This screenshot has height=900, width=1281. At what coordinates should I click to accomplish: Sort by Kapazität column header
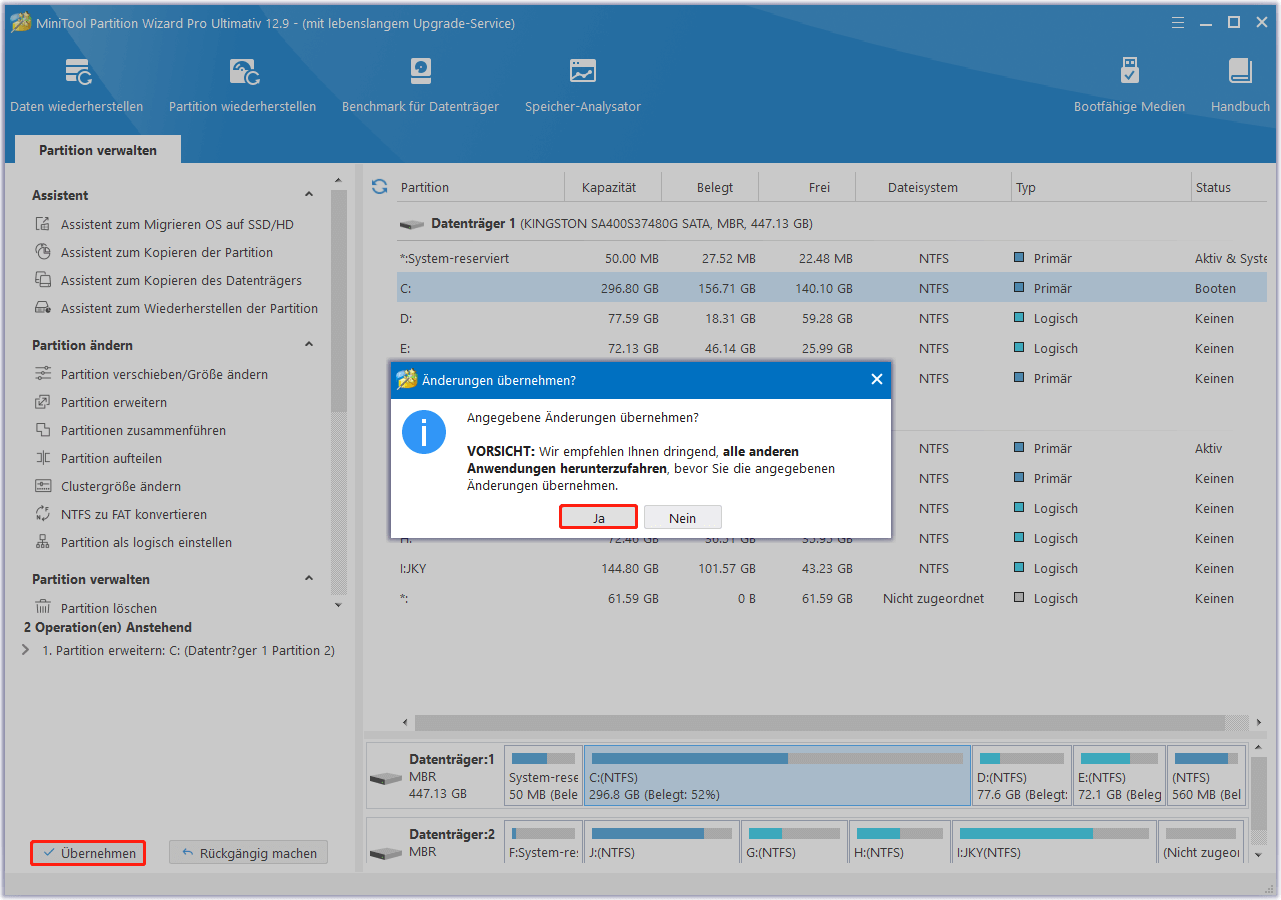coord(609,187)
